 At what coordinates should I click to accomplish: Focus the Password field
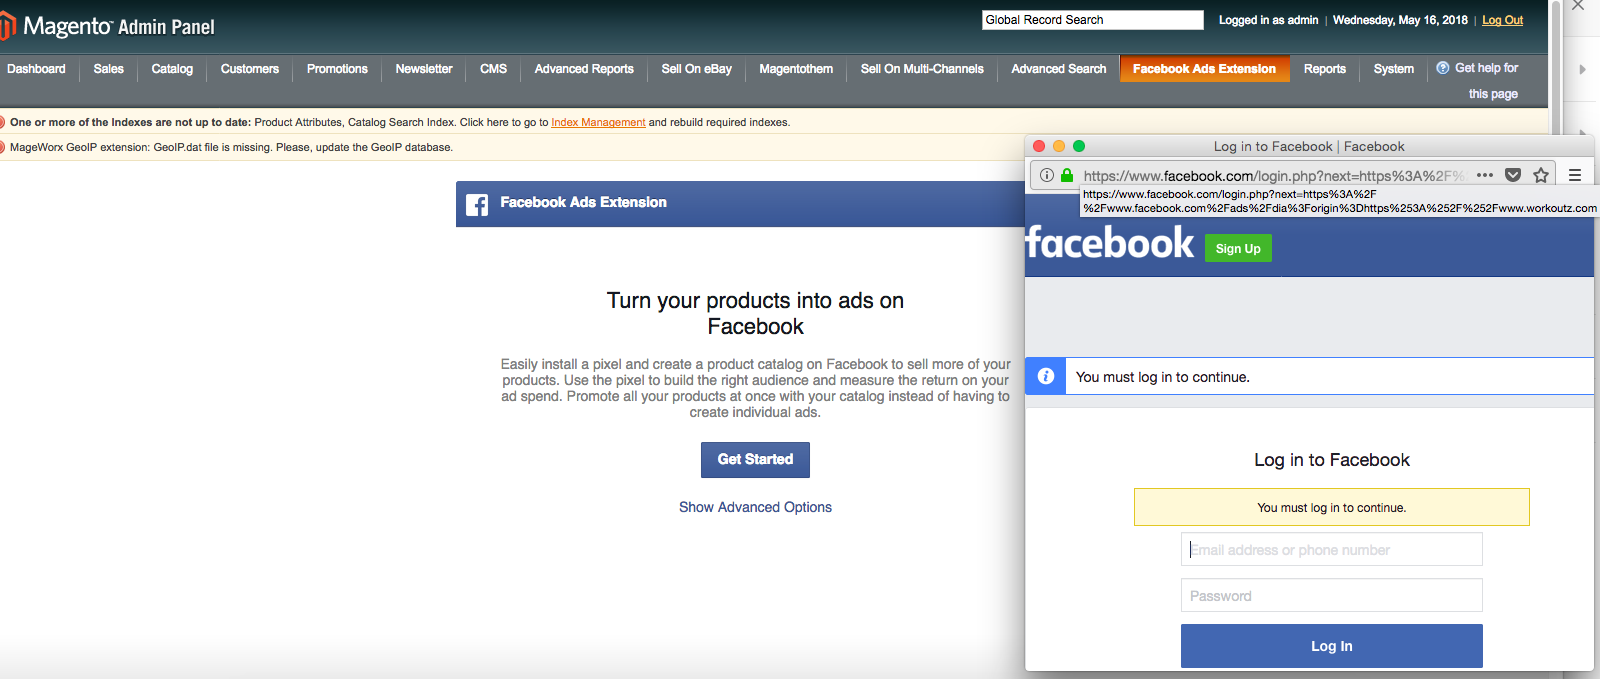[x=1331, y=595]
